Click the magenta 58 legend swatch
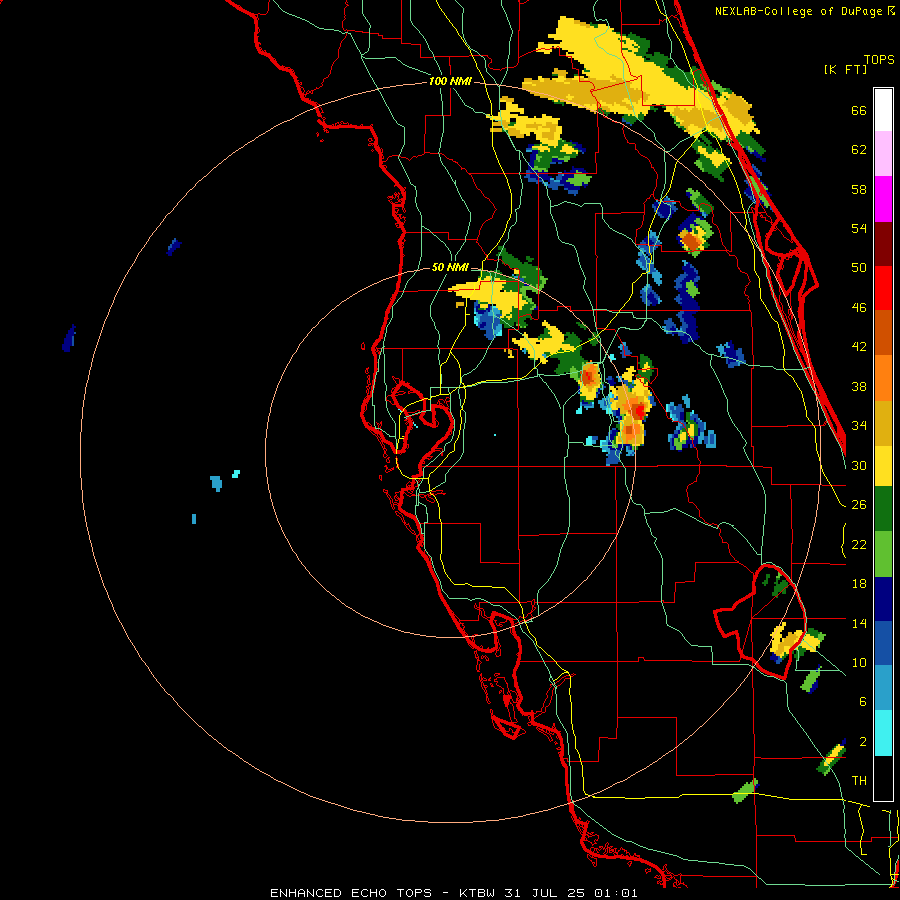Image resolution: width=900 pixels, height=900 pixels. click(883, 199)
